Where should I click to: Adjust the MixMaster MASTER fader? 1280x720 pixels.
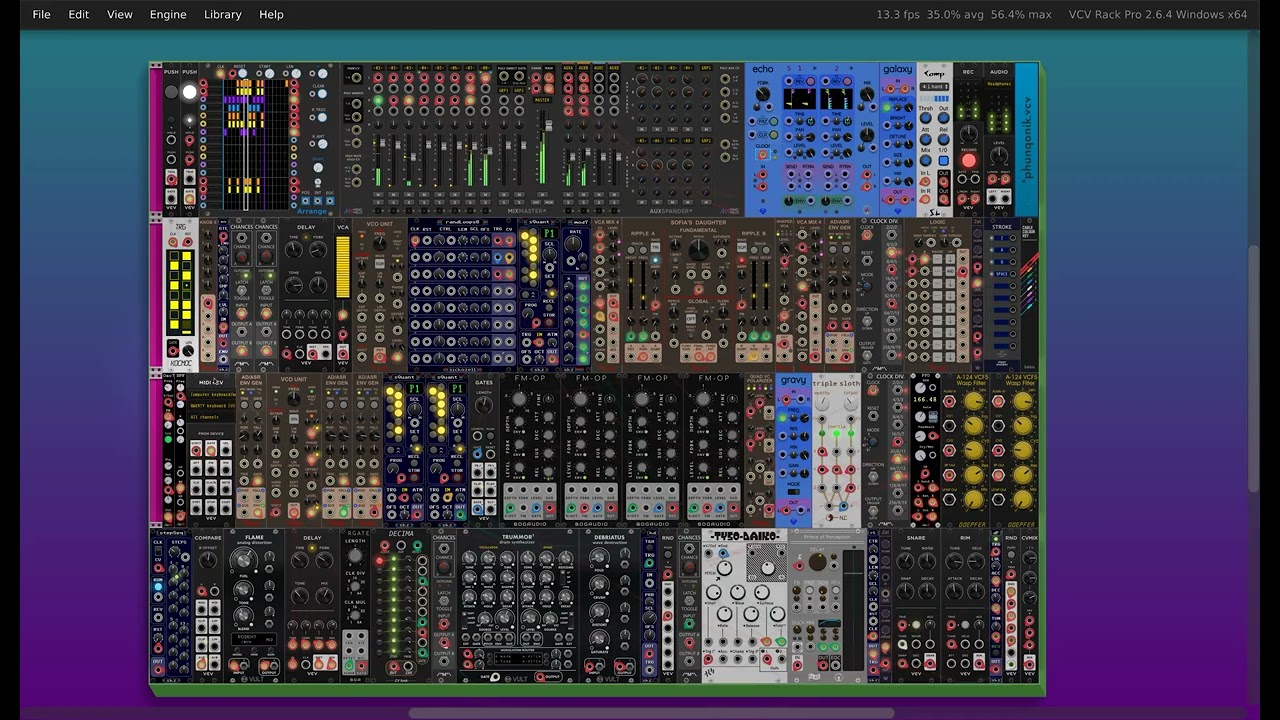click(x=549, y=126)
